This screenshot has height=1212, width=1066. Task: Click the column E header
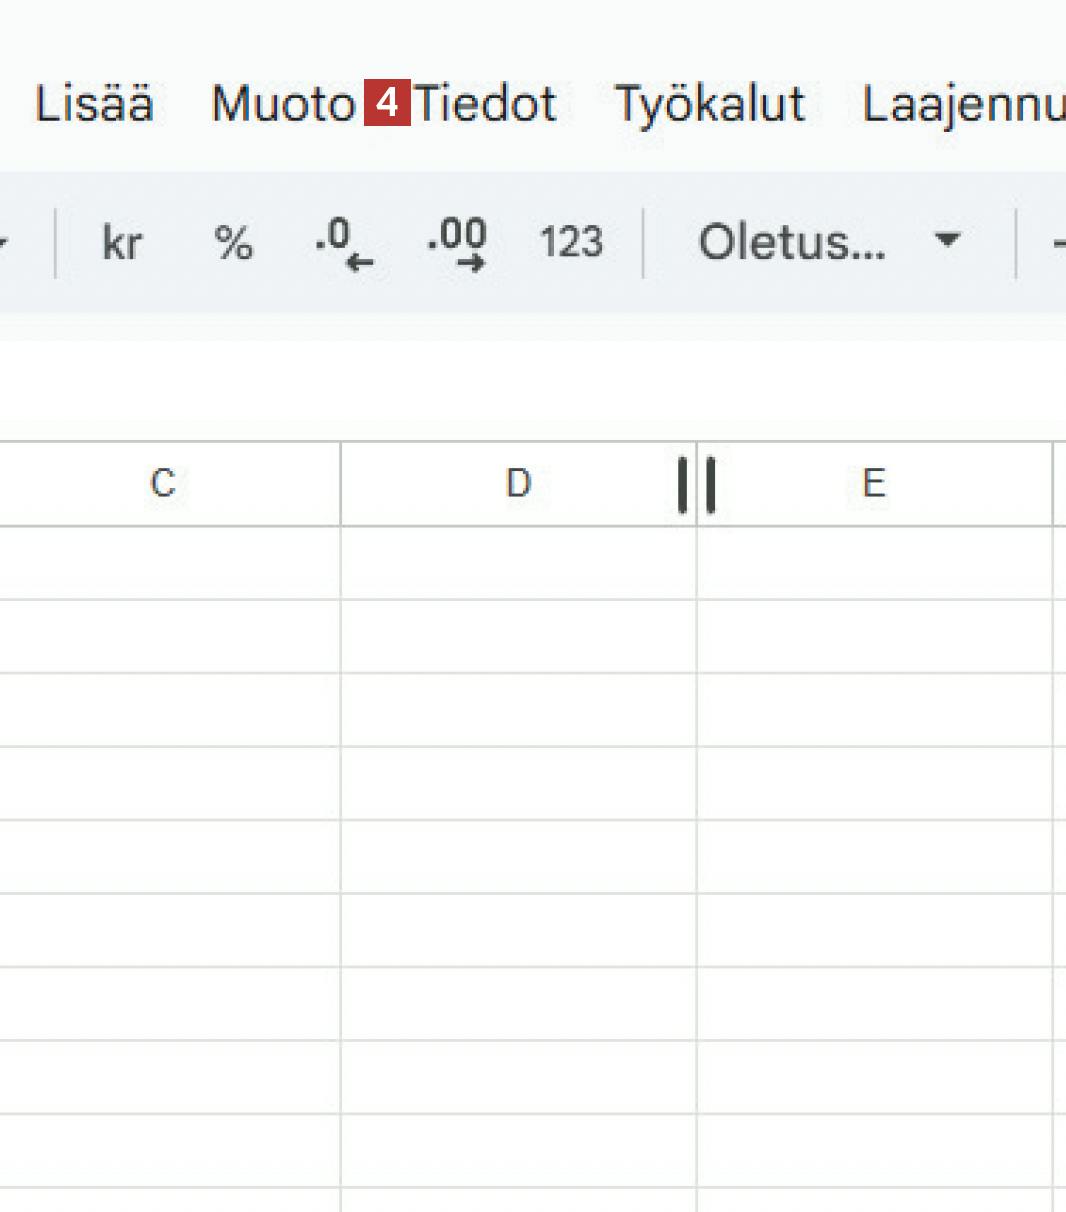click(874, 484)
